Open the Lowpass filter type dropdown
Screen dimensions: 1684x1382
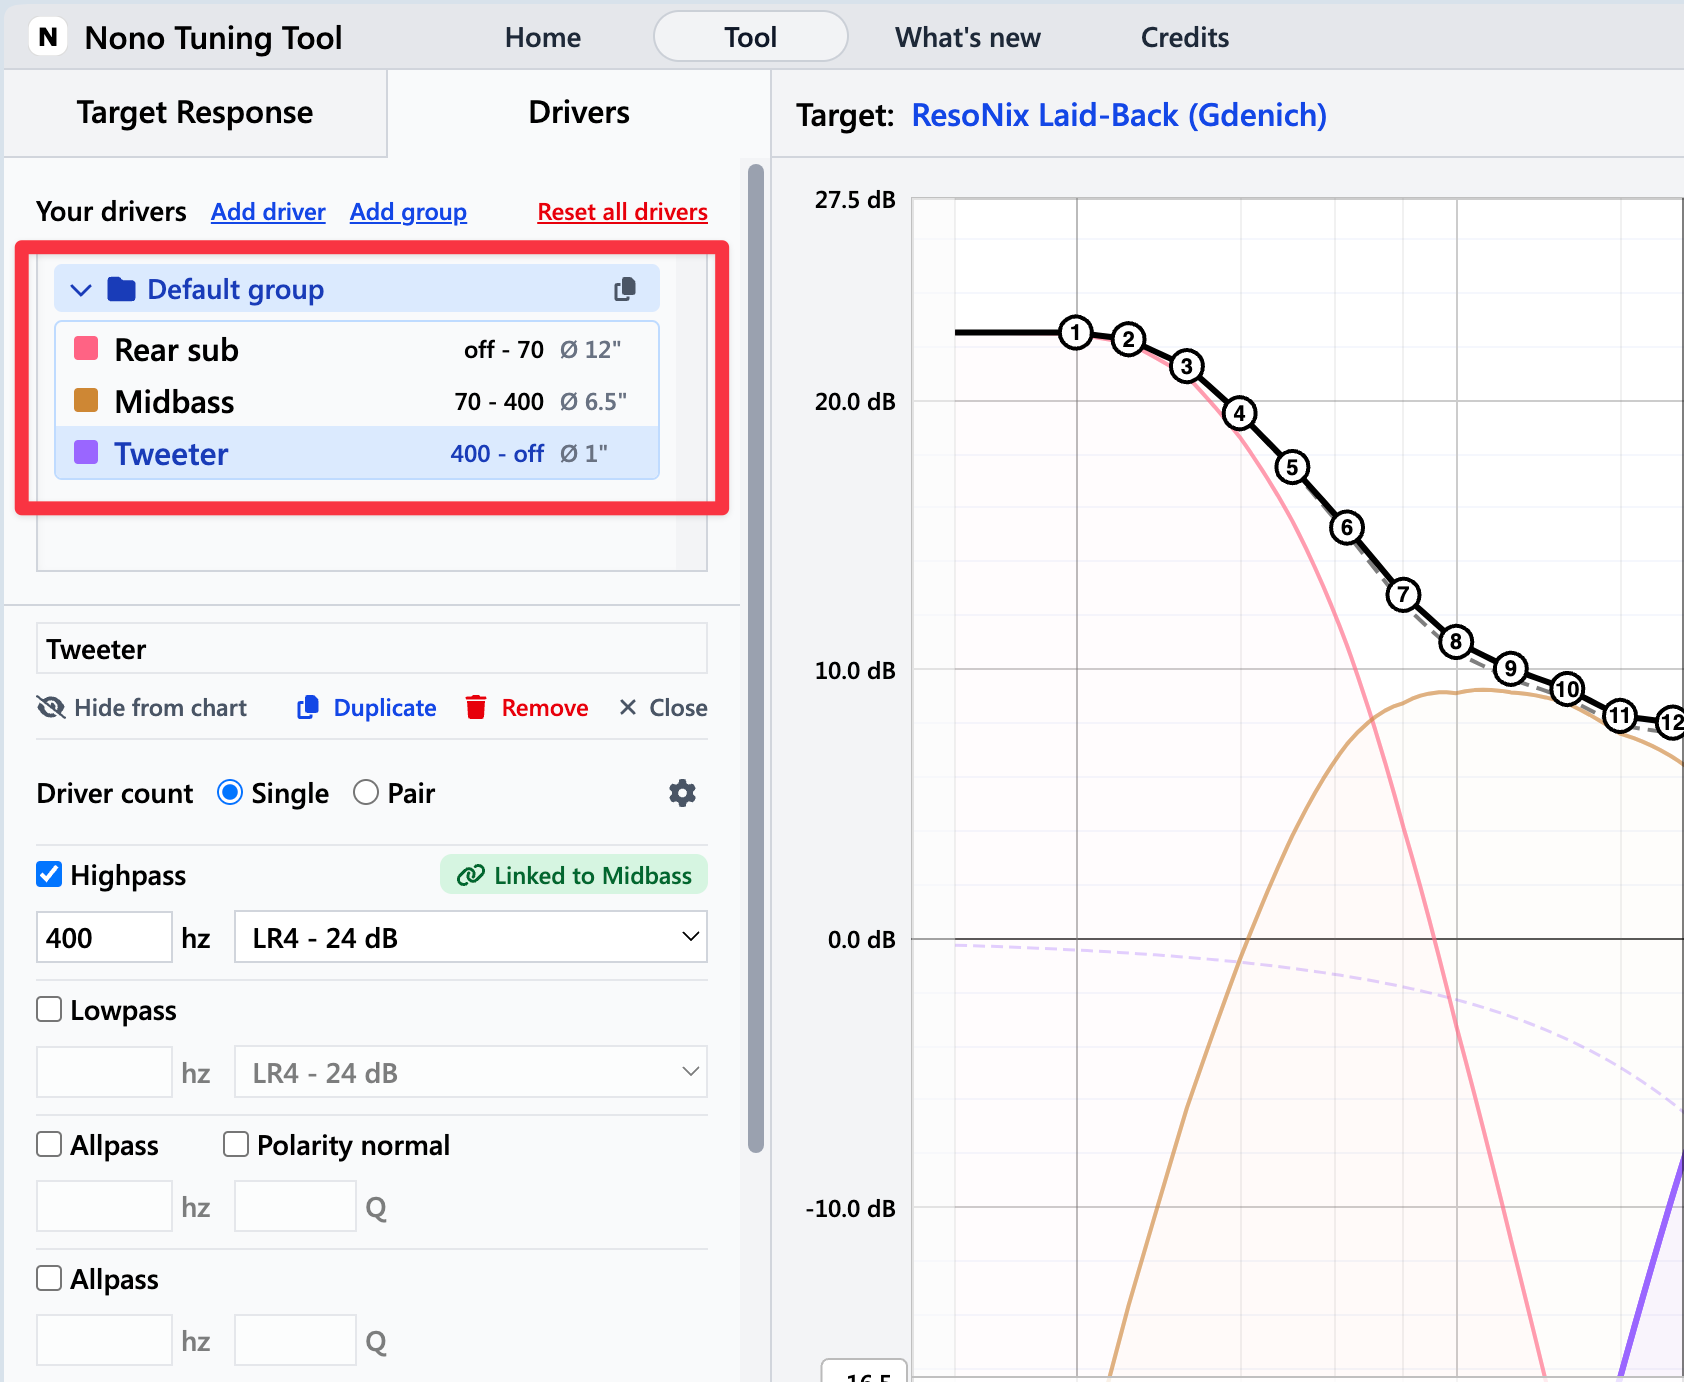pyautogui.click(x=470, y=1072)
